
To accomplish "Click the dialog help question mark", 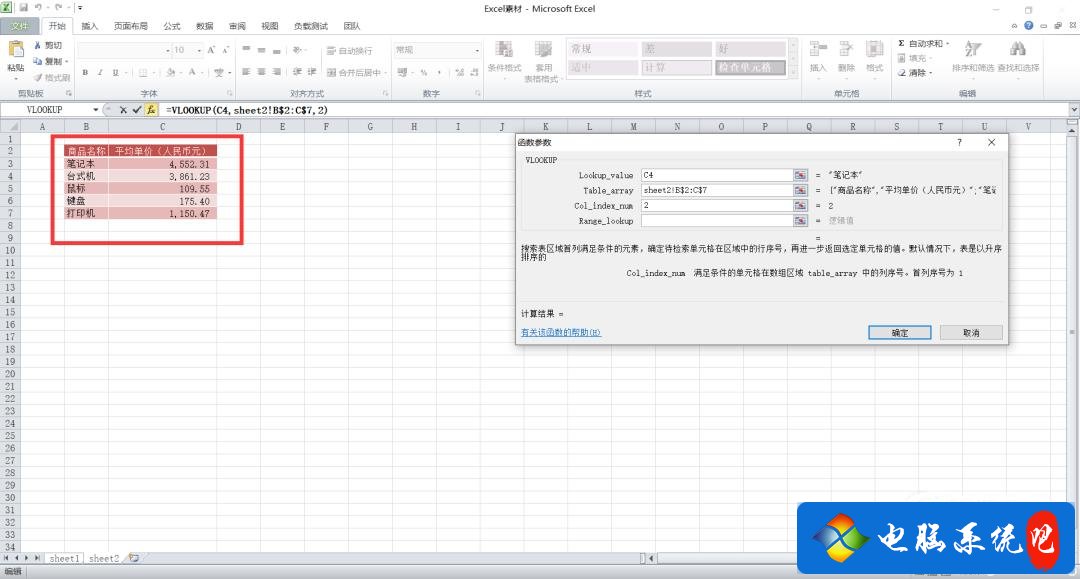I will click(x=959, y=143).
